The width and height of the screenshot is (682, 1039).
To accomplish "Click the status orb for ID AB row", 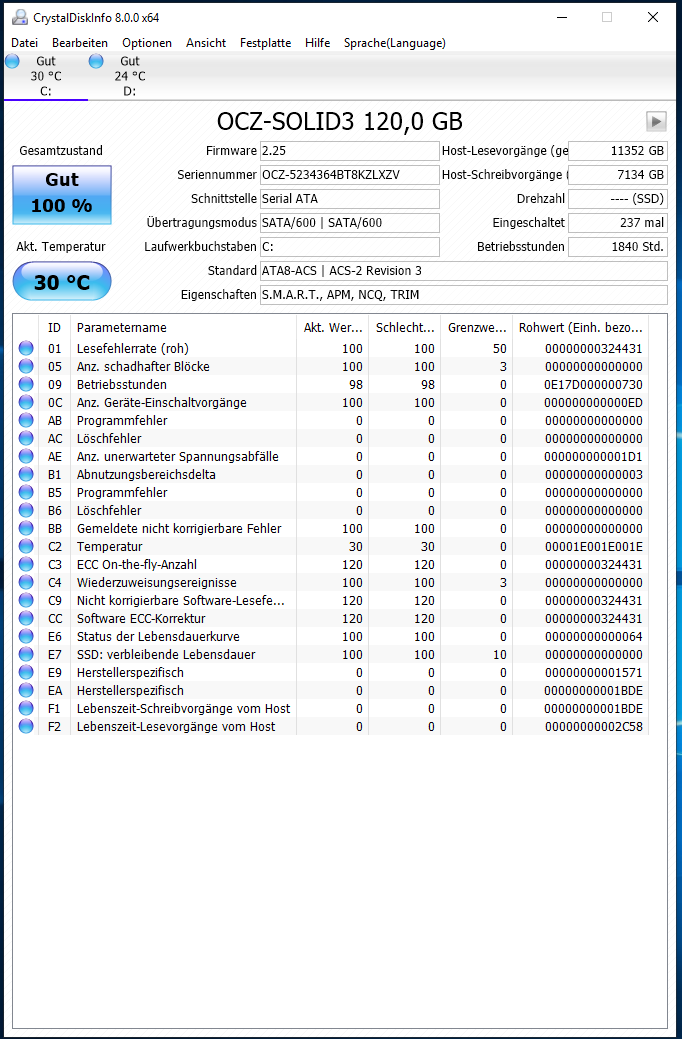I will coord(26,420).
